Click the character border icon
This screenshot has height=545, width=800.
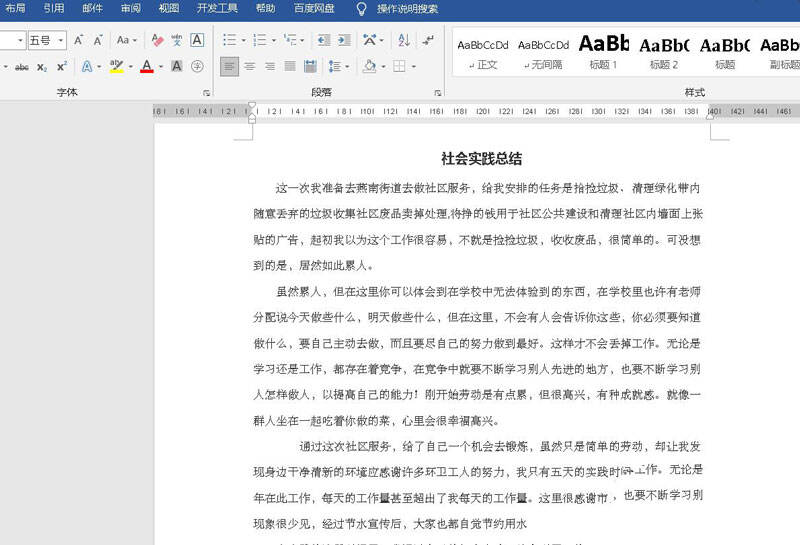197,40
